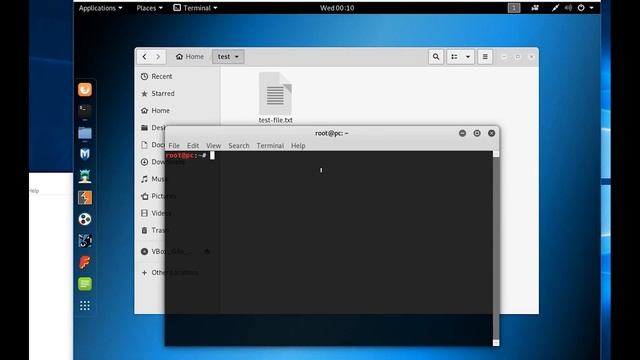640x360 pixels.
Task: Open Applications menu in top bar
Action: (100, 8)
